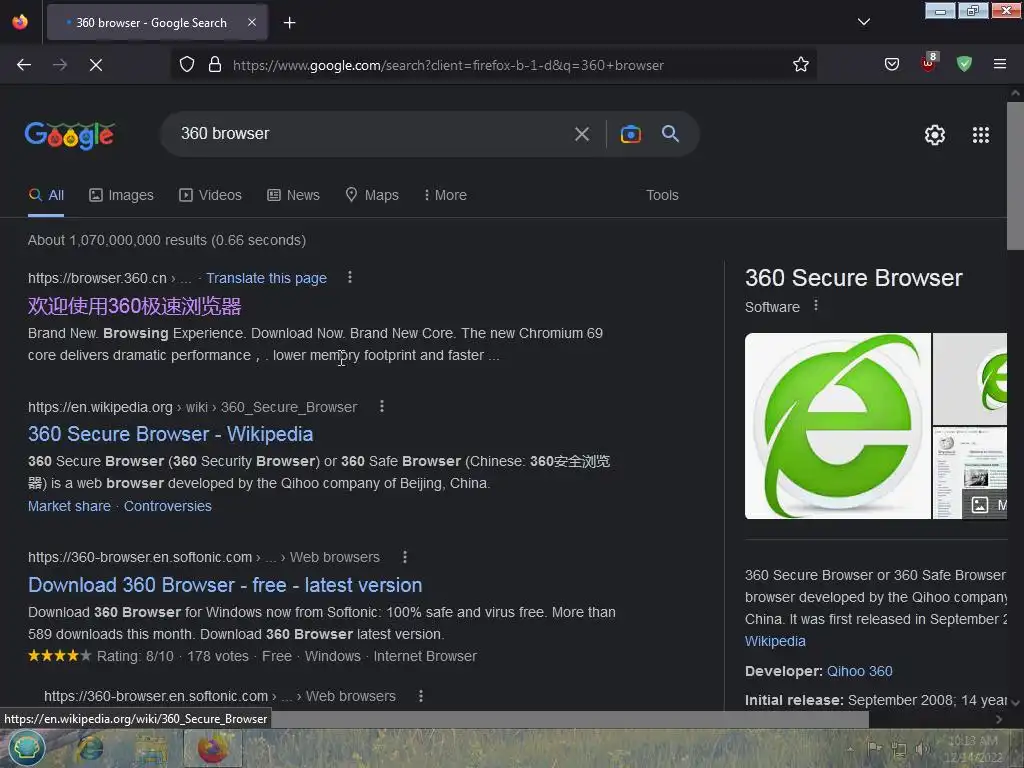Image resolution: width=1024 pixels, height=768 pixels.
Task: Open options for Wikipedia result
Action: click(x=382, y=407)
